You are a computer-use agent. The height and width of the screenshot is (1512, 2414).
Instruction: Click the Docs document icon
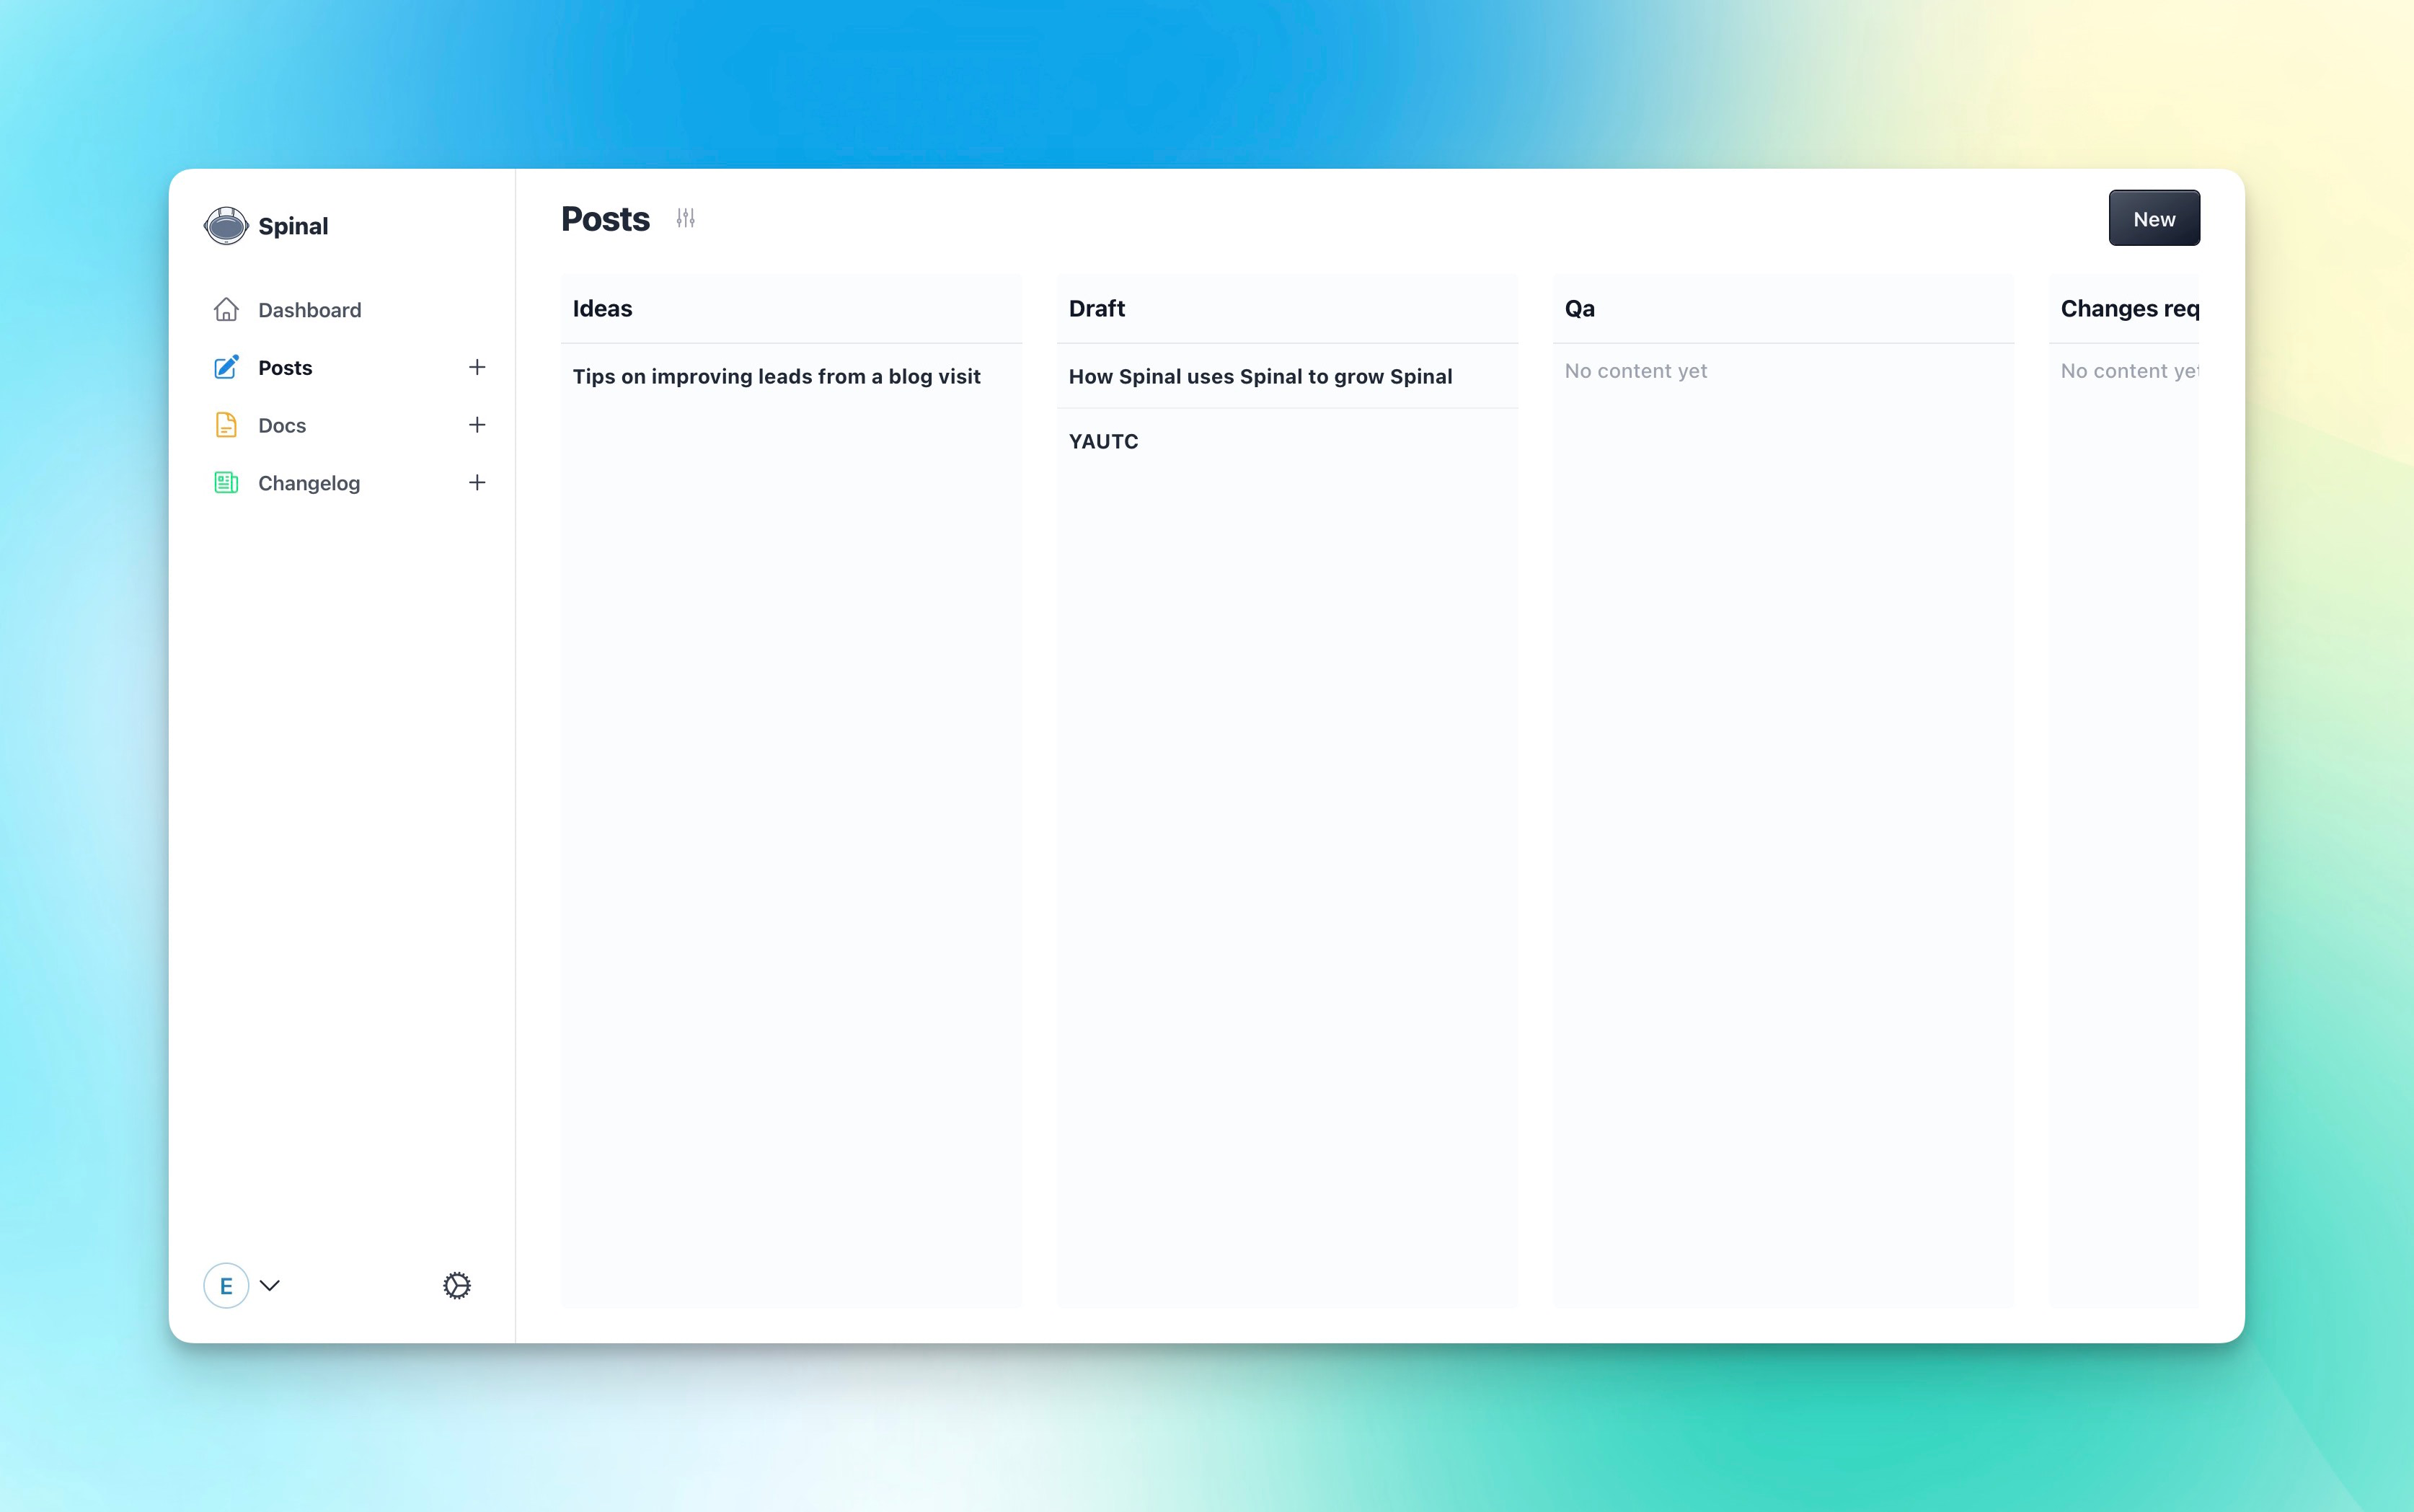226,425
